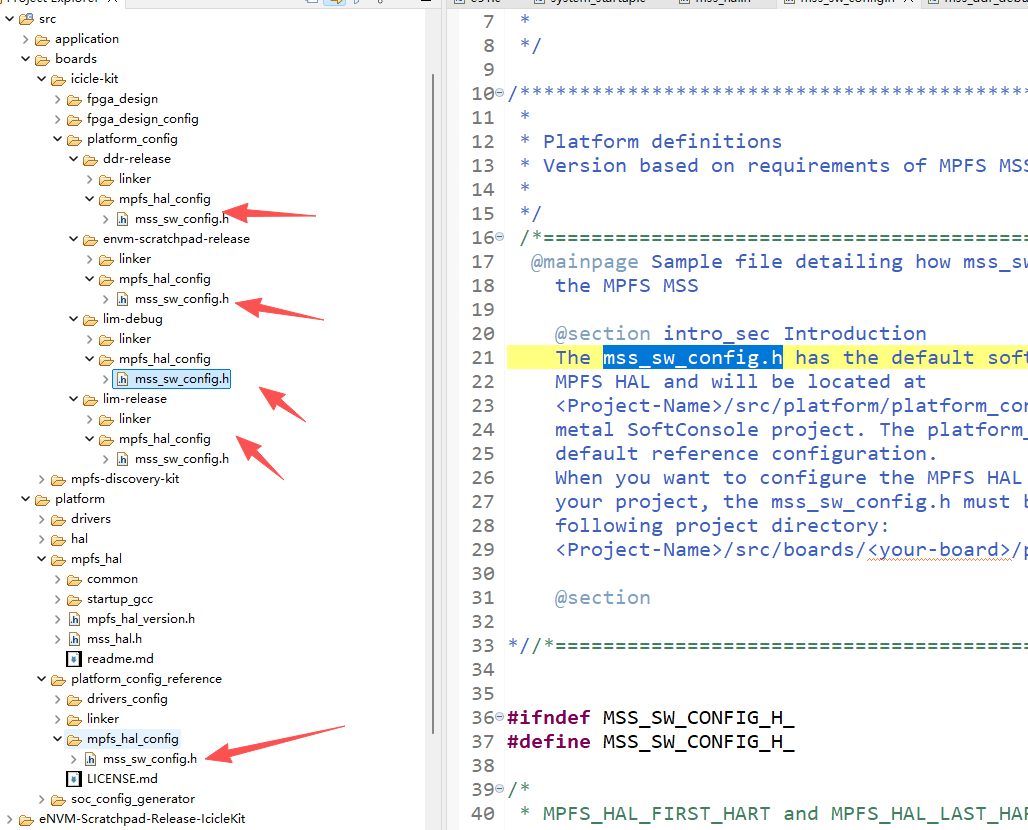
Task: Click '@section' tag in line 31
Action: click(603, 597)
